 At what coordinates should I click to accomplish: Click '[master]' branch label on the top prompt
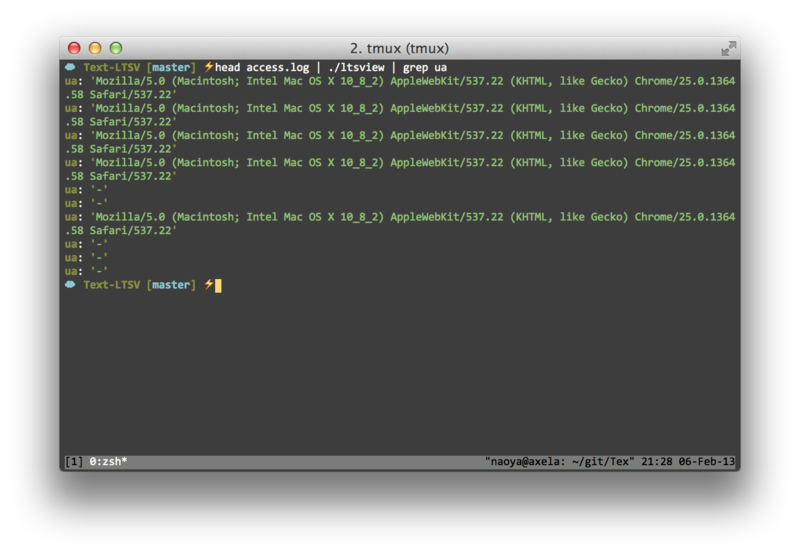pyautogui.click(x=171, y=67)
